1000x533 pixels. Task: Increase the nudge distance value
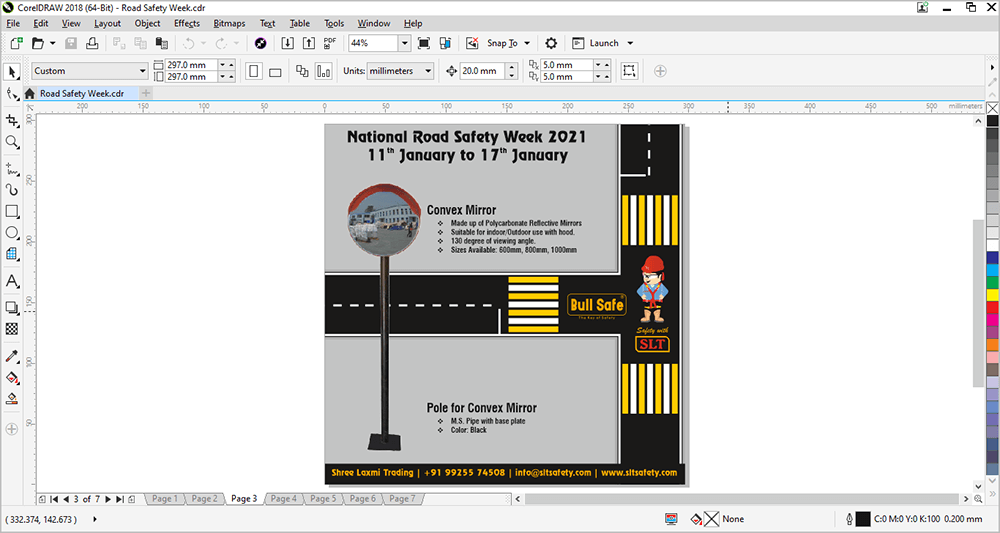[x=511, y=67]
